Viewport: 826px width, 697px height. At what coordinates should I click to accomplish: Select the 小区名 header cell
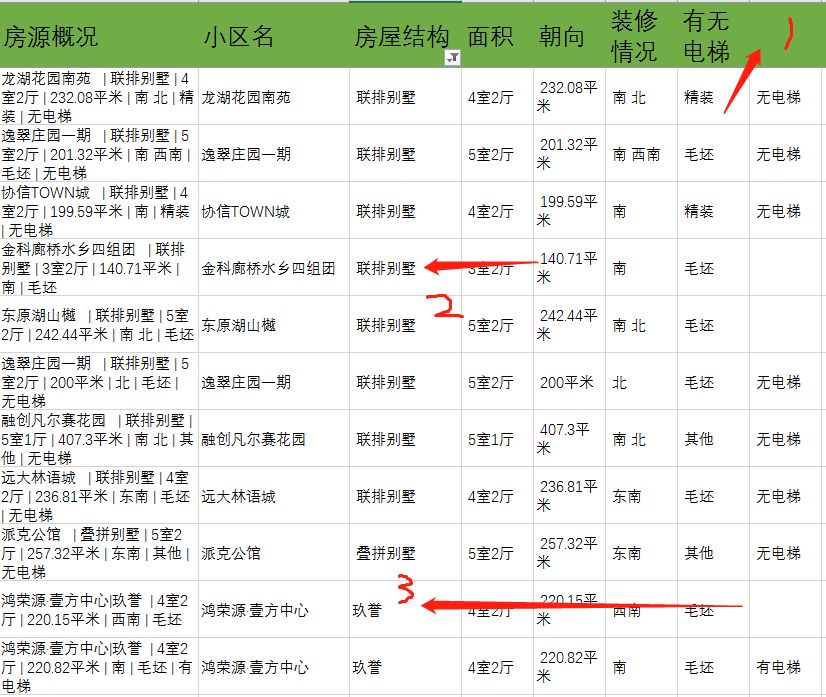(x=274, y=35)
